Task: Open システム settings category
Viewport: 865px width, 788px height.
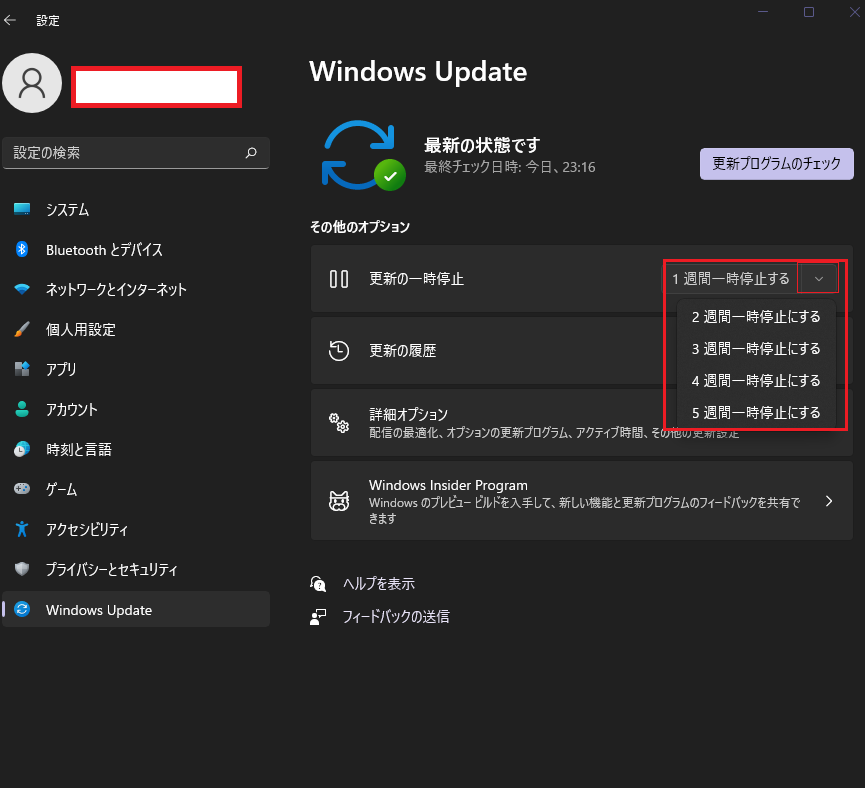Action: point(136,210)
